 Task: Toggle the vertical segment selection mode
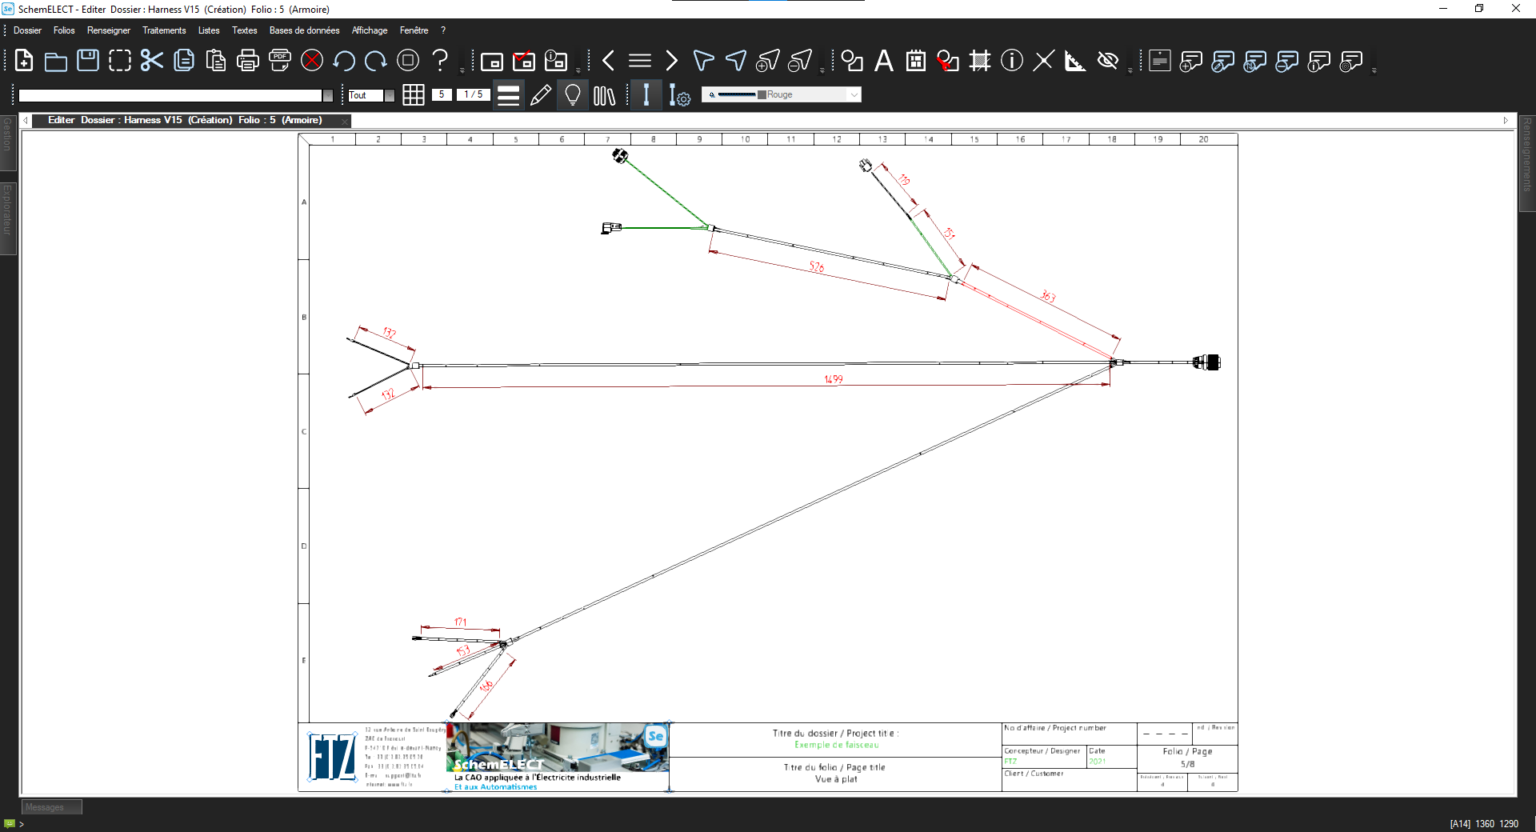coord(647,94)
